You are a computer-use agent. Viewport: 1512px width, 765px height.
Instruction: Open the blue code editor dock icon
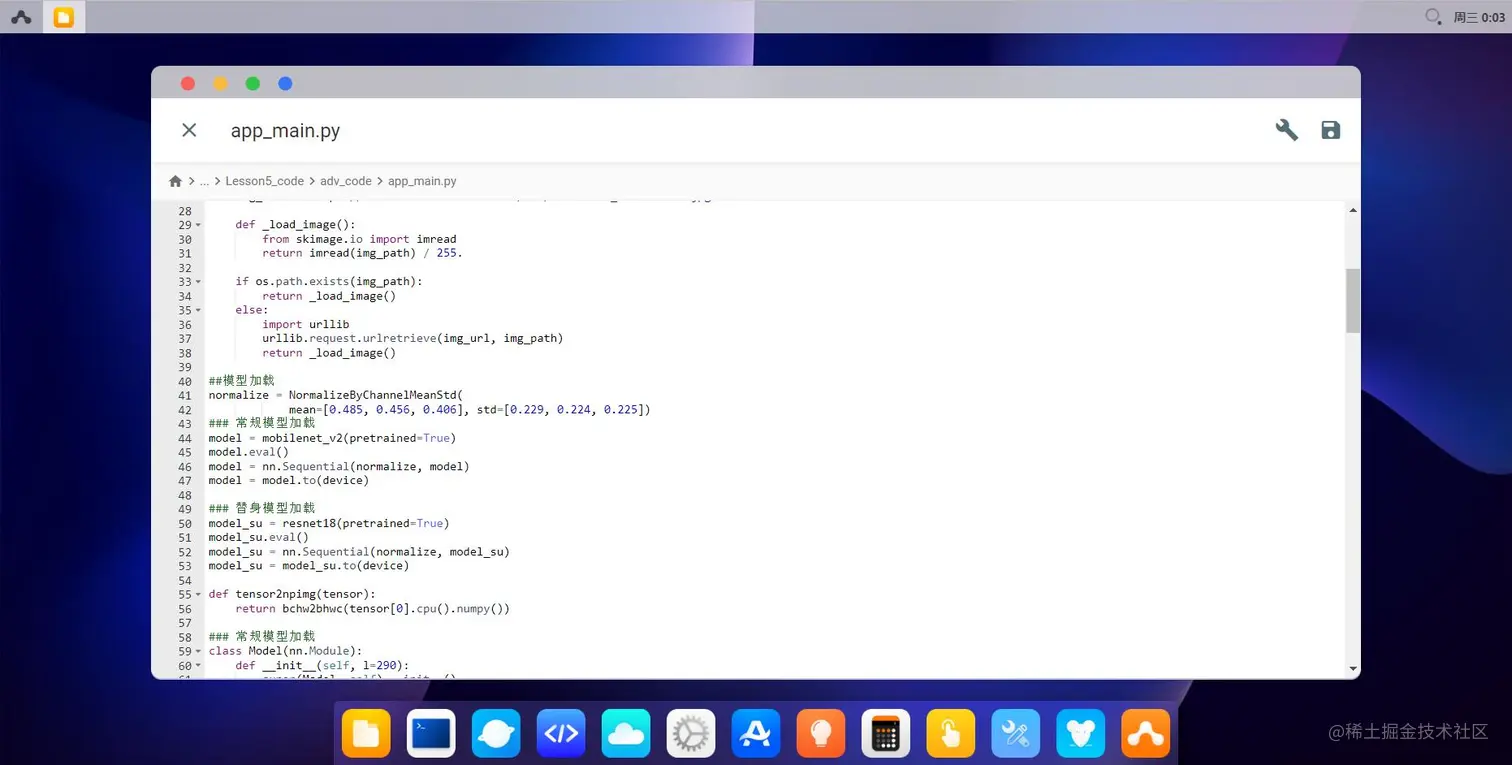561,734
